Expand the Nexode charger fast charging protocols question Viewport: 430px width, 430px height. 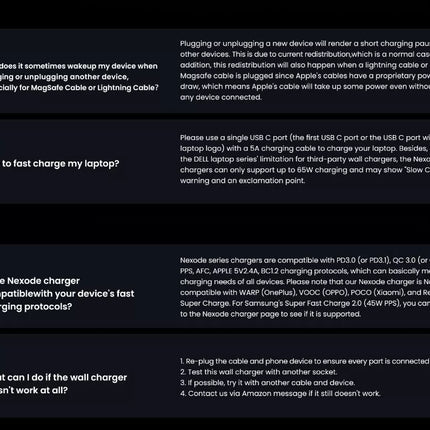click(x=67, y=294)
